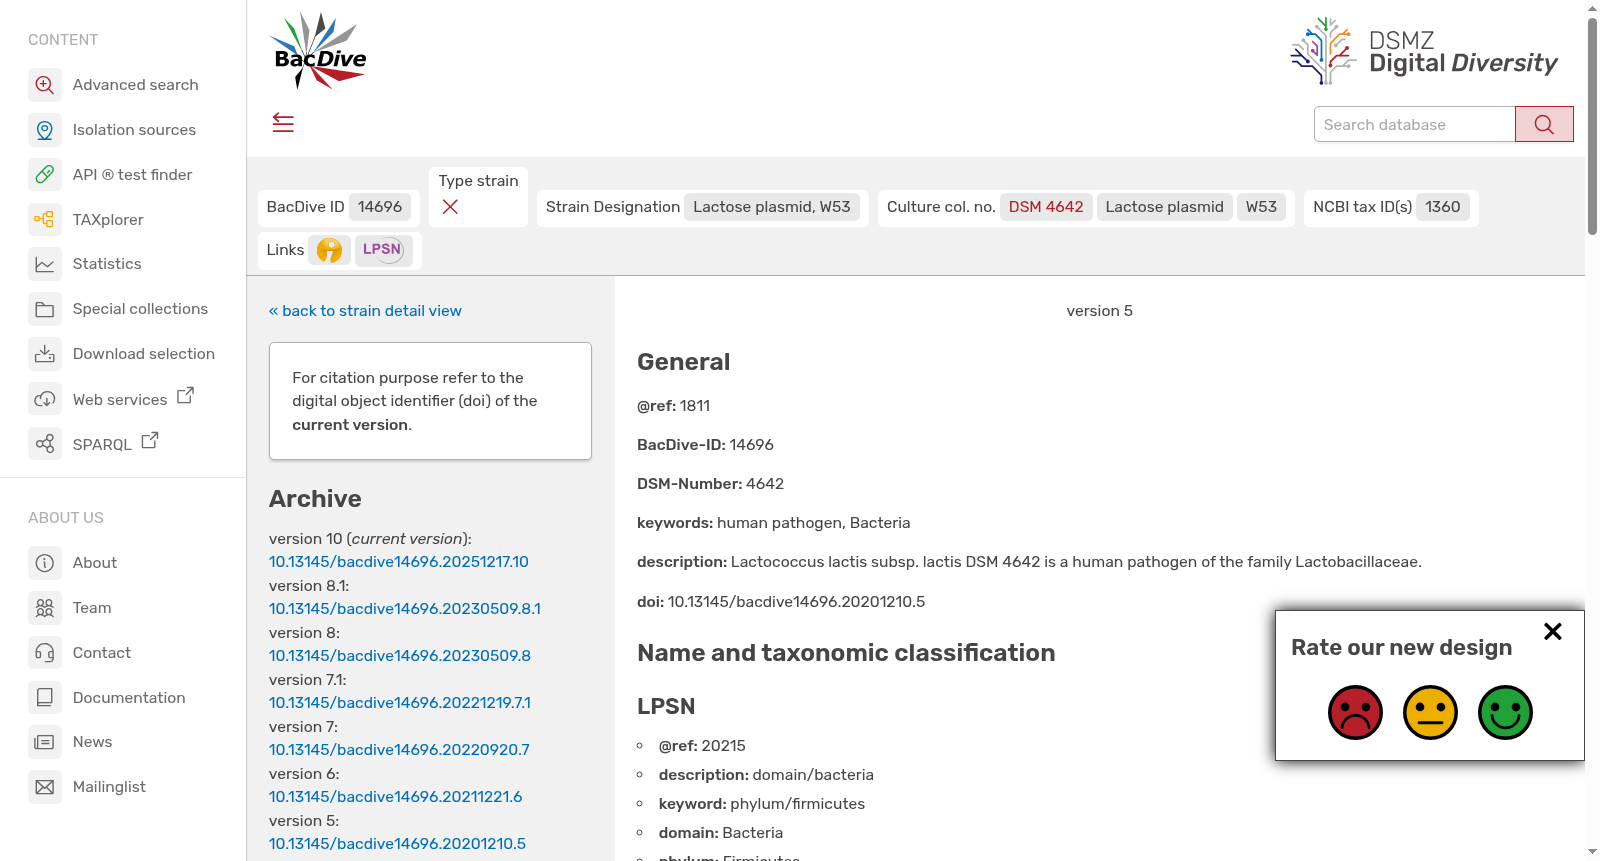Image resolution: width=1600 pixels, height=861 pixels.
Task: Click the TAXplorer tree icon
Action: pos(45,219)
